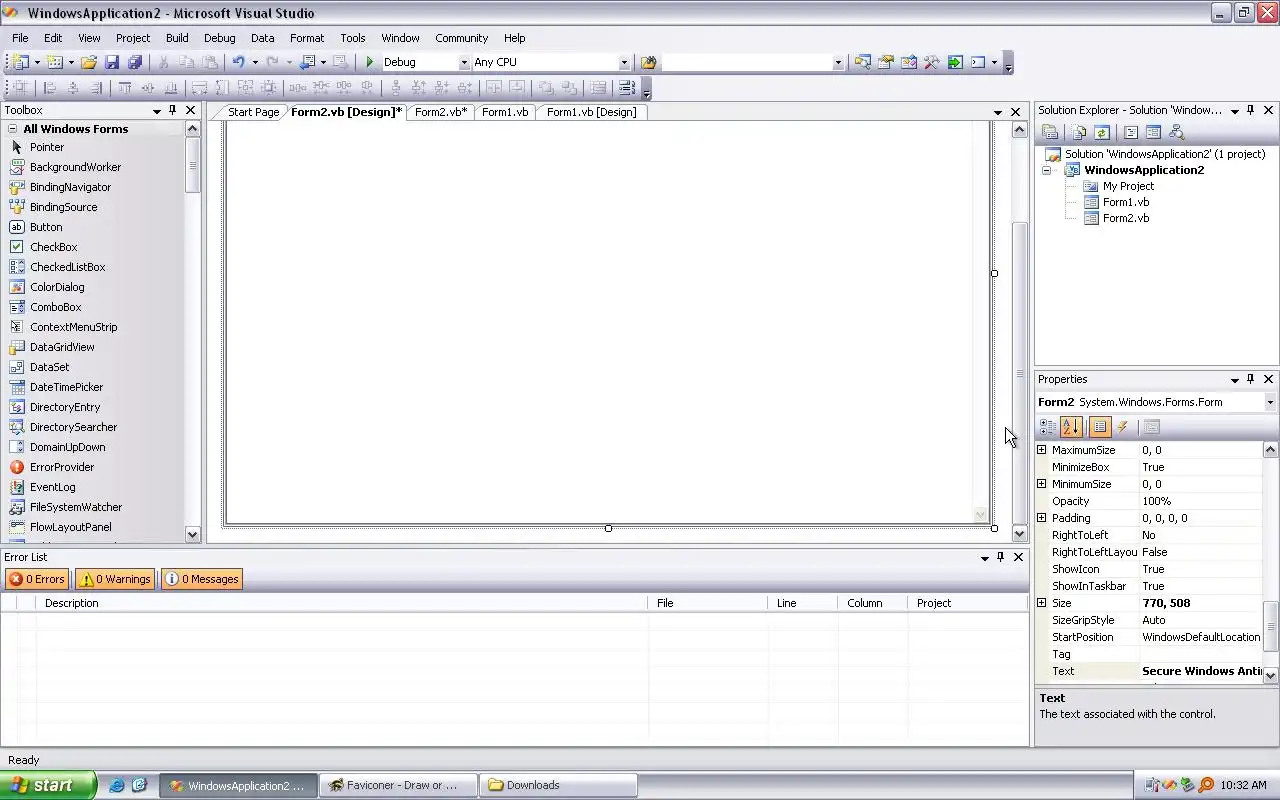Collapse the All Windows Forms toolbox group
The image size is (1280, 800).
[x=13, y=129]
